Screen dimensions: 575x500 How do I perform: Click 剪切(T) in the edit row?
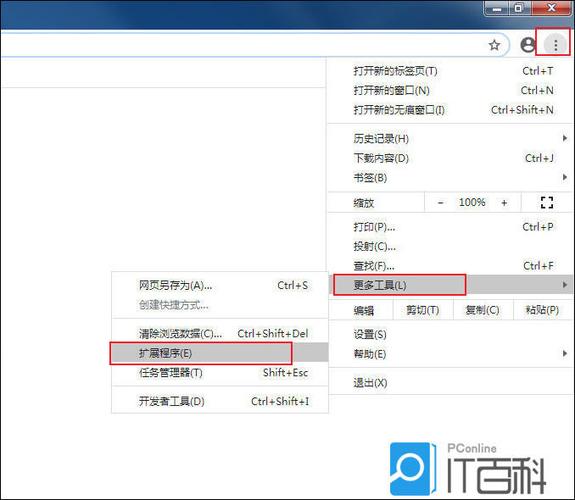coord(423,310)
